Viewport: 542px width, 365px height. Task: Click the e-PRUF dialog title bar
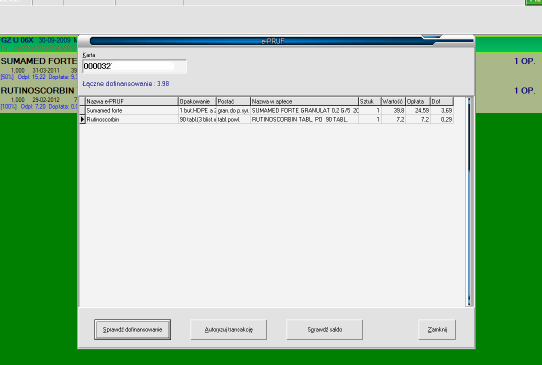click(x=273, y=41)
